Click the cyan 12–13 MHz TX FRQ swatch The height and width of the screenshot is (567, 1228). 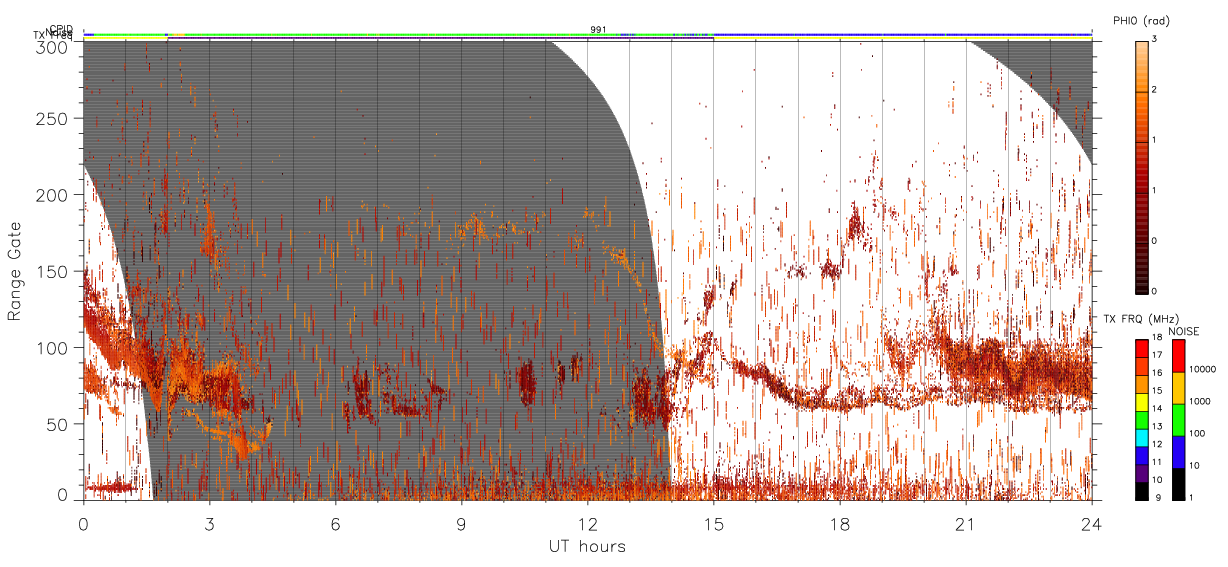click(x=1141, y=437)
